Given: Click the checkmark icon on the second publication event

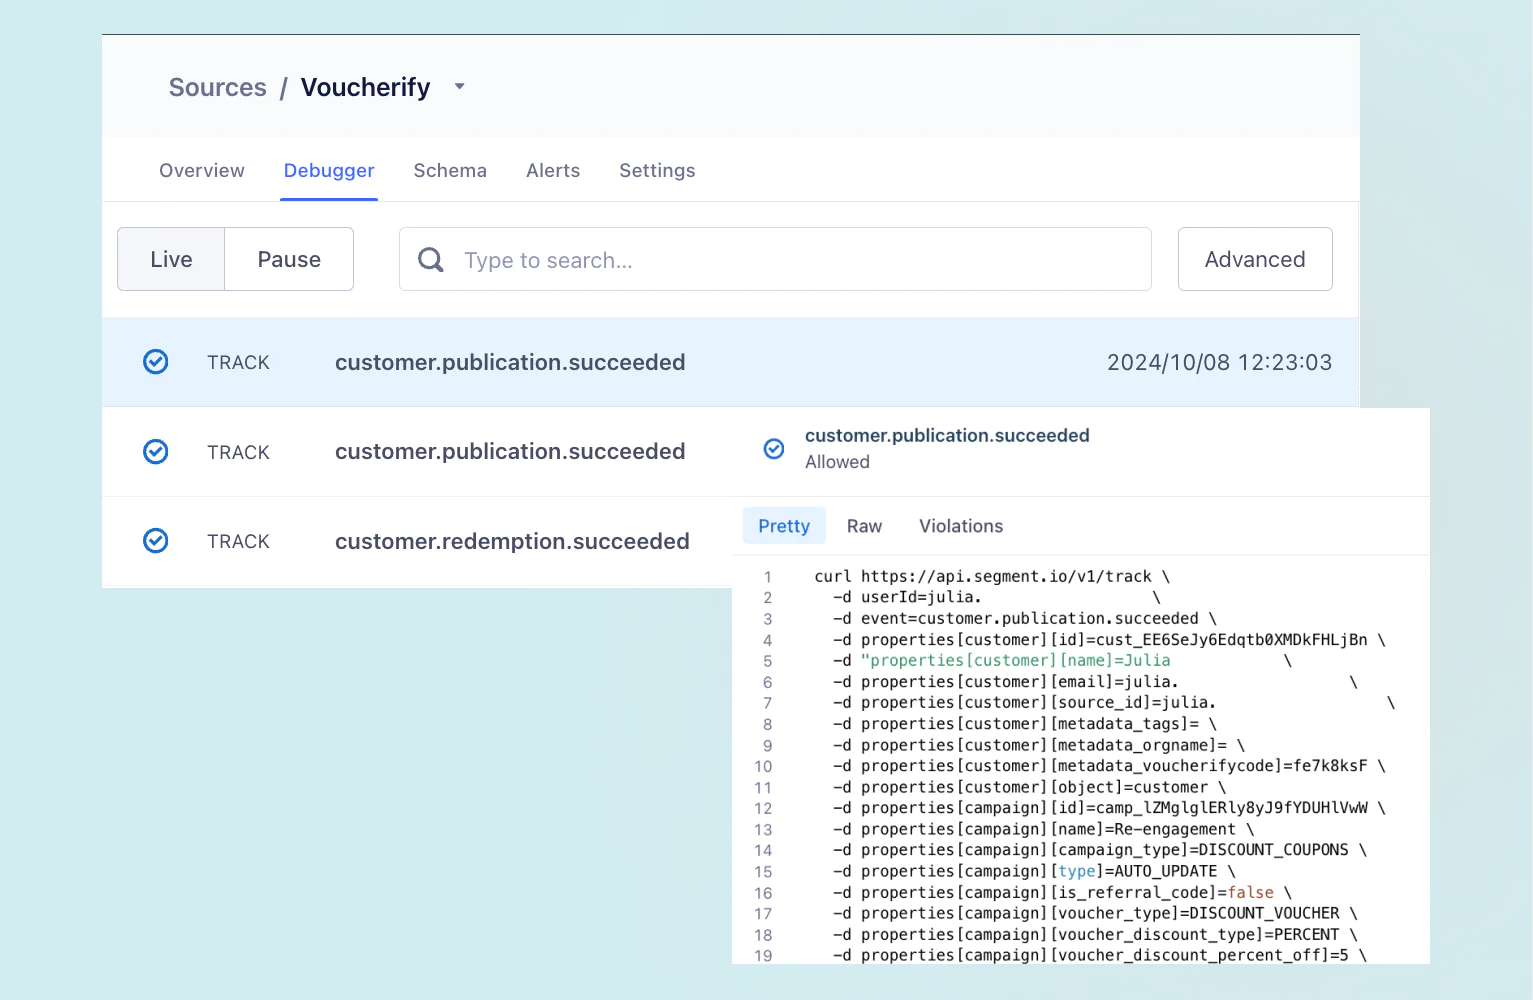Looking at the screenshot, I should (x=155, y=451).
